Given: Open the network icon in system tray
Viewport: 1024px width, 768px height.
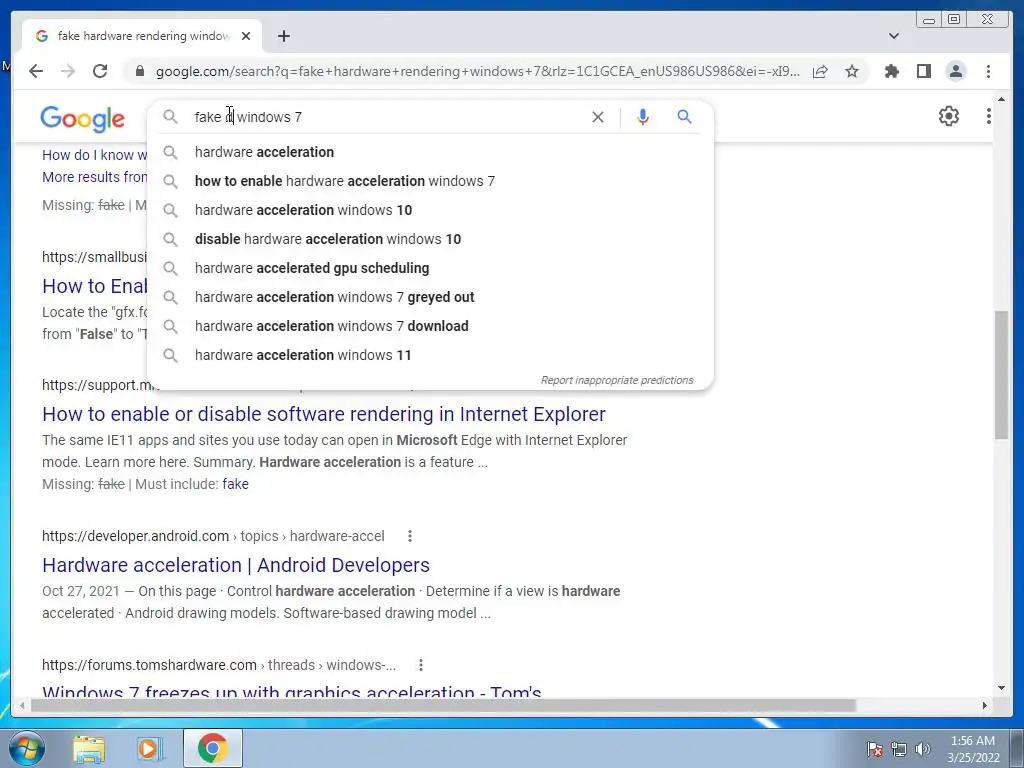Looking at the screenshot, I should (899, 749).
